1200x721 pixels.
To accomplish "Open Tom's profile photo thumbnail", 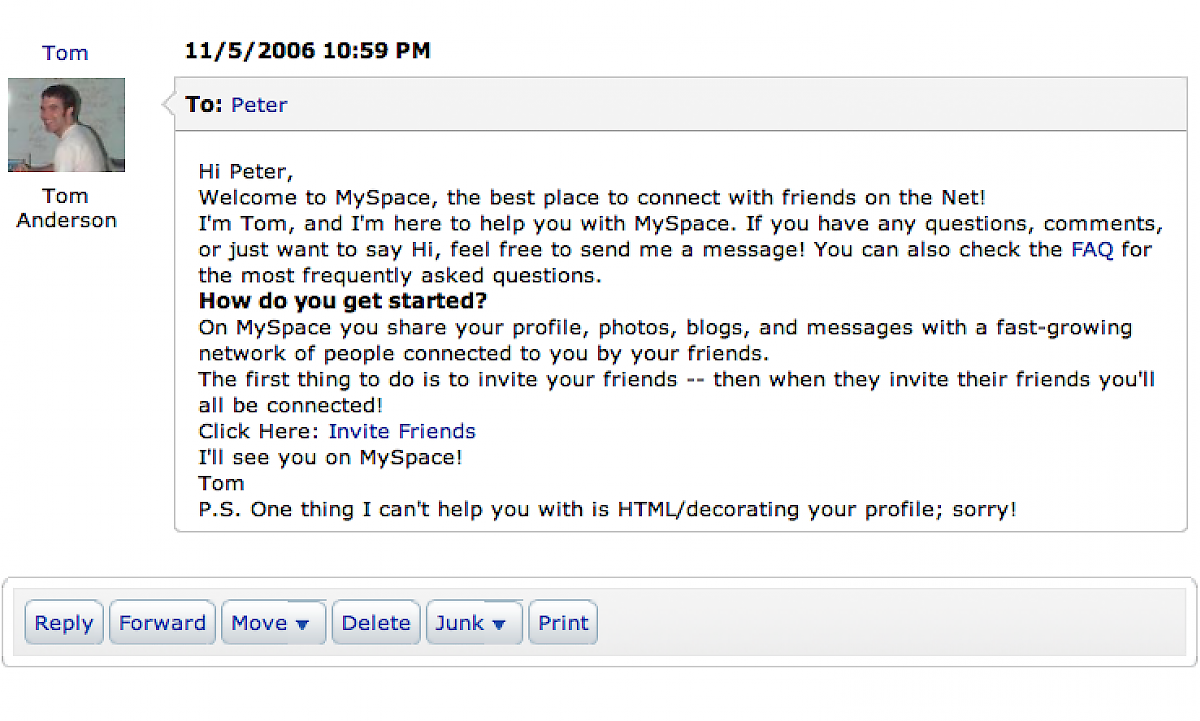I will [x=66, y=125].
